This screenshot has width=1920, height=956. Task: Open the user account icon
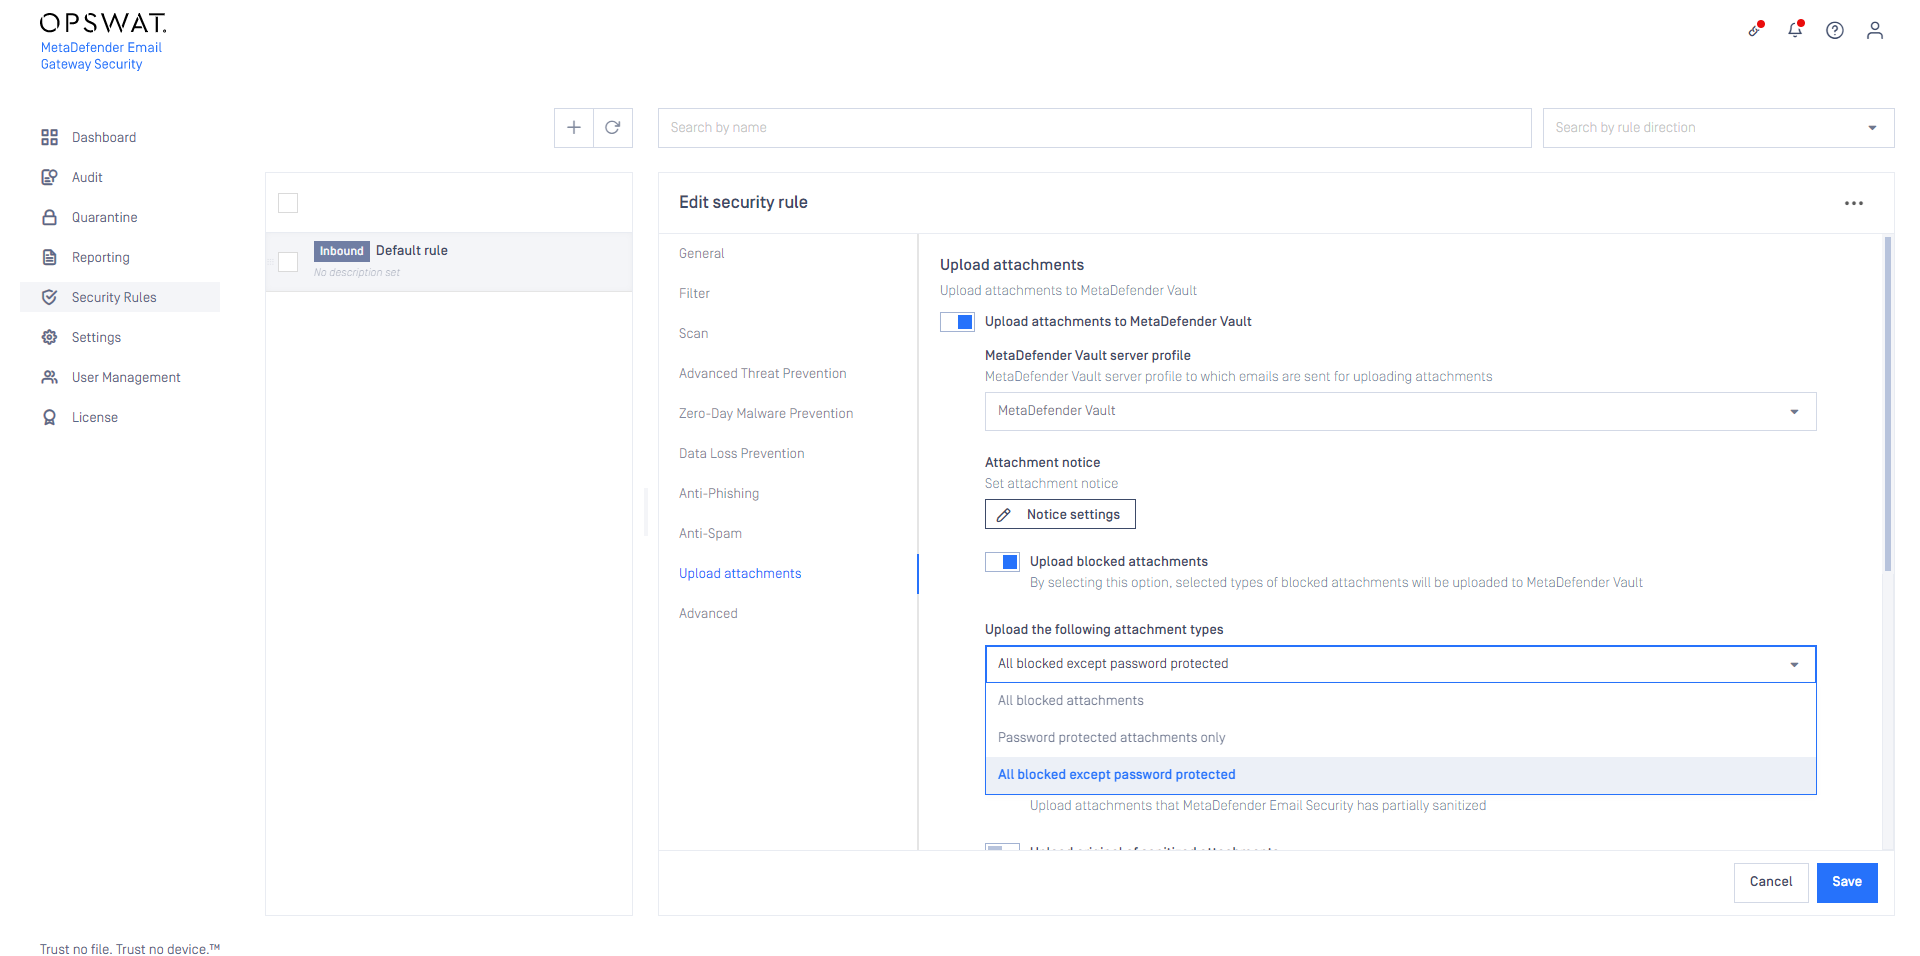1875,30
